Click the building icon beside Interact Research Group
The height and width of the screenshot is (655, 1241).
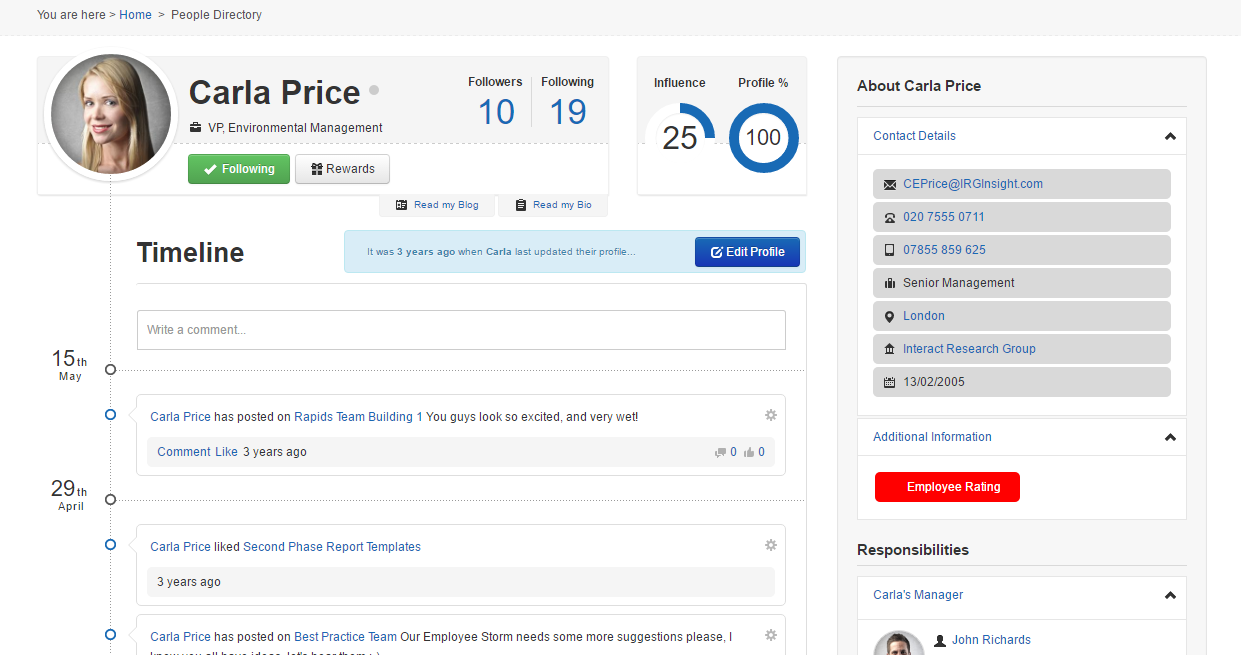890,349
